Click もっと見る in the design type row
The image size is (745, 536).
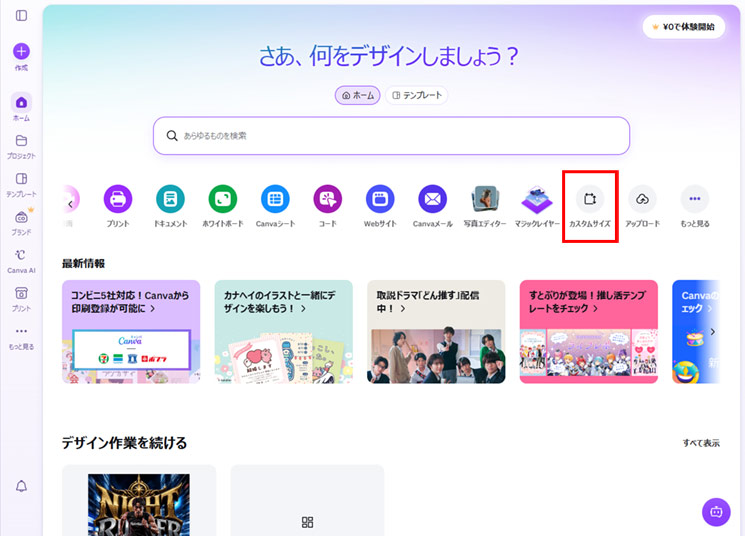click(695, 199)
